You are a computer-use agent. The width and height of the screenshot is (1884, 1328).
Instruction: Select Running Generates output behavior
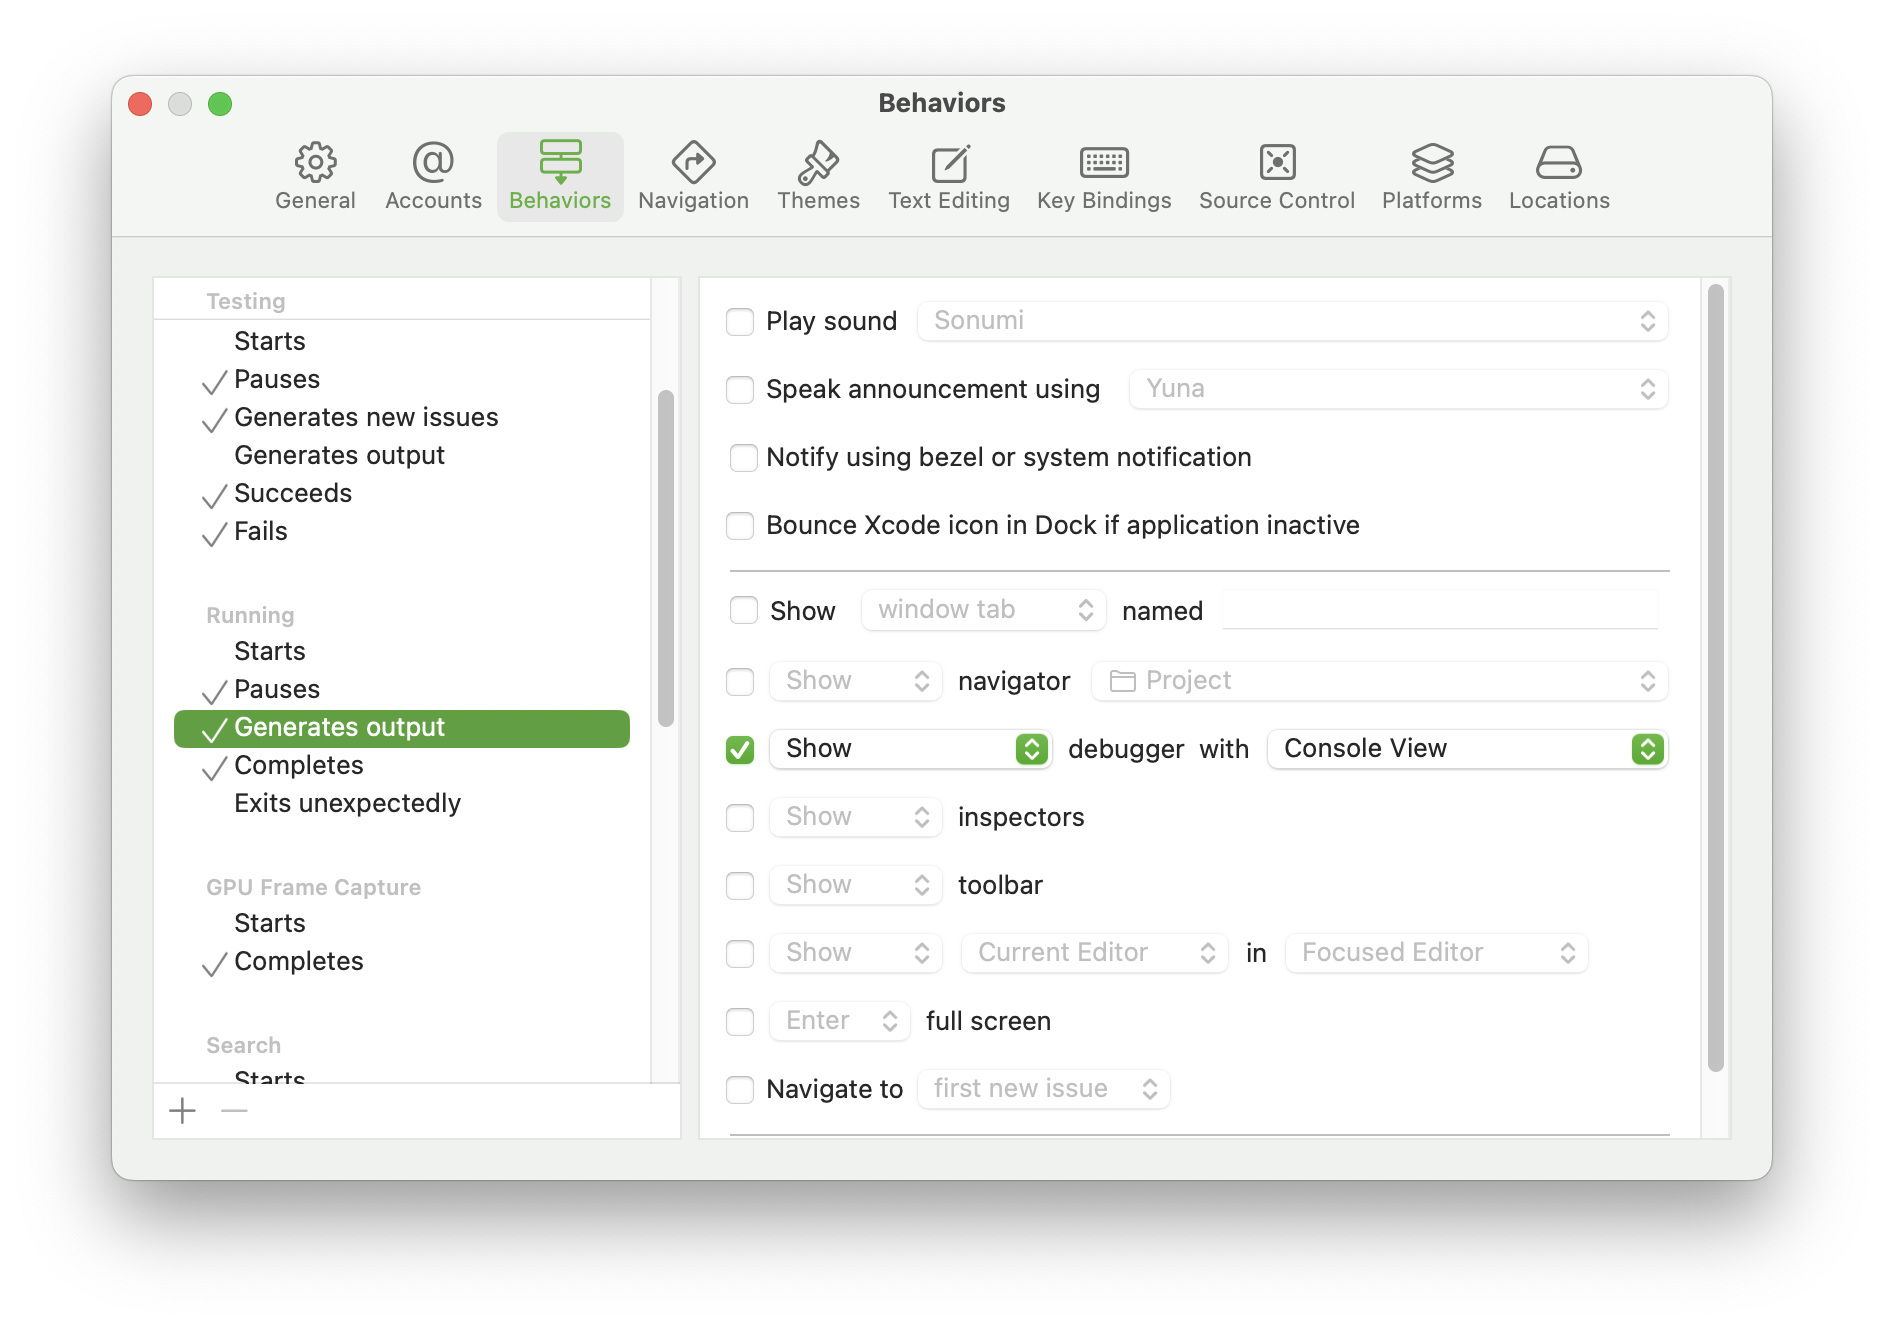[x=402, y=728]
